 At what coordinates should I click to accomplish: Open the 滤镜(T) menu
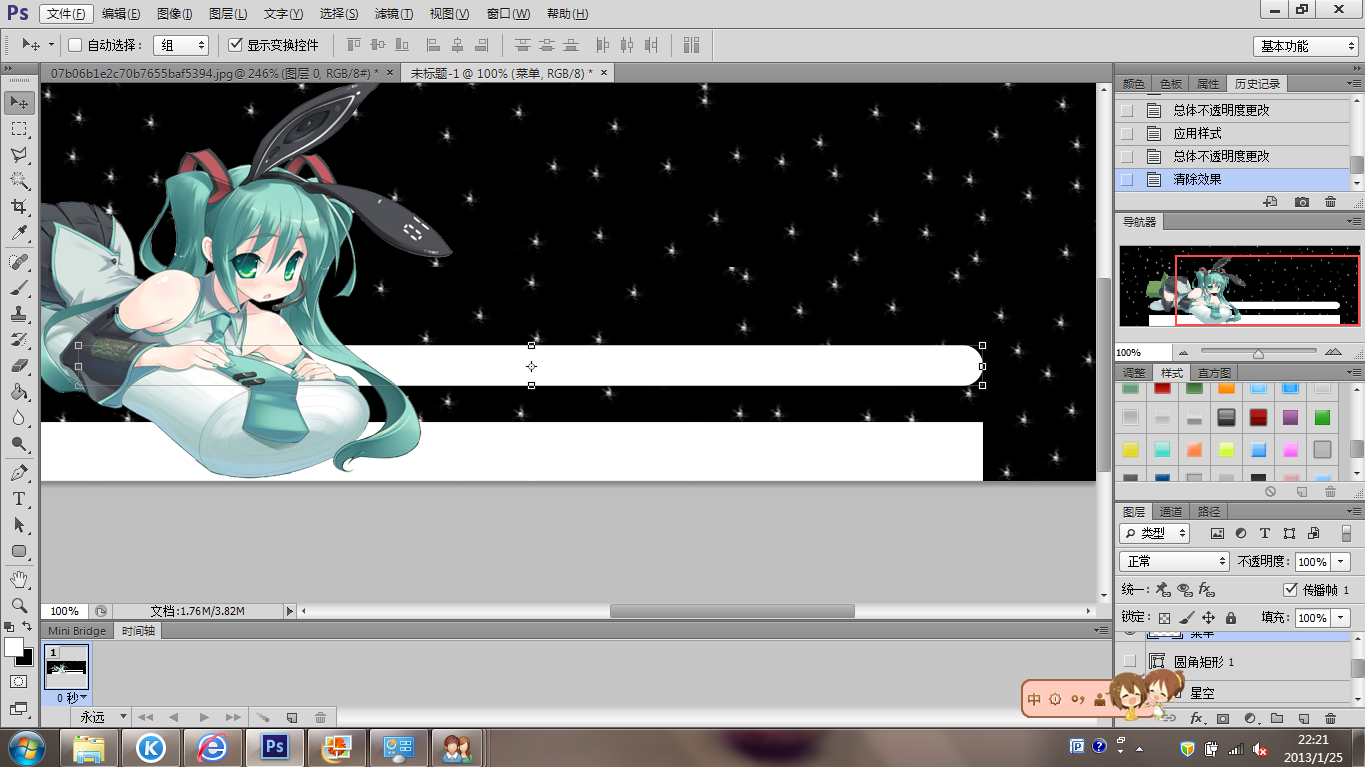(x=394, y=14)
